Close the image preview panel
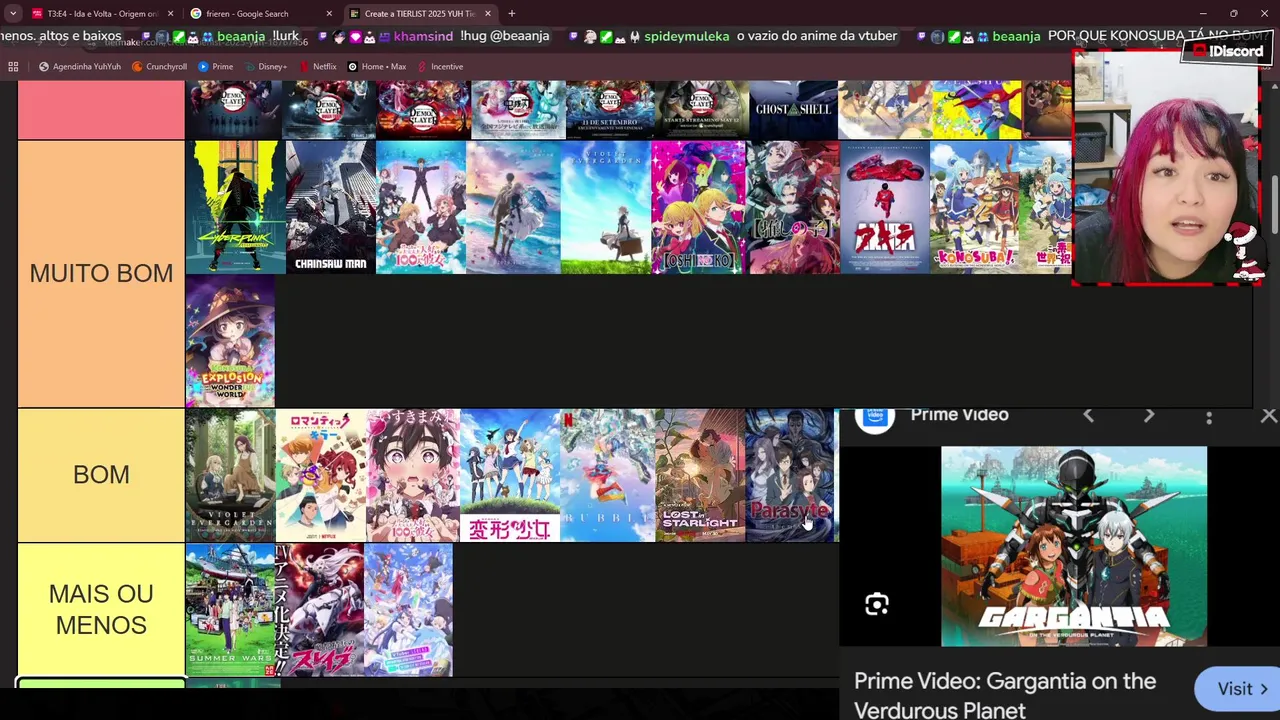 [1268, 416]
